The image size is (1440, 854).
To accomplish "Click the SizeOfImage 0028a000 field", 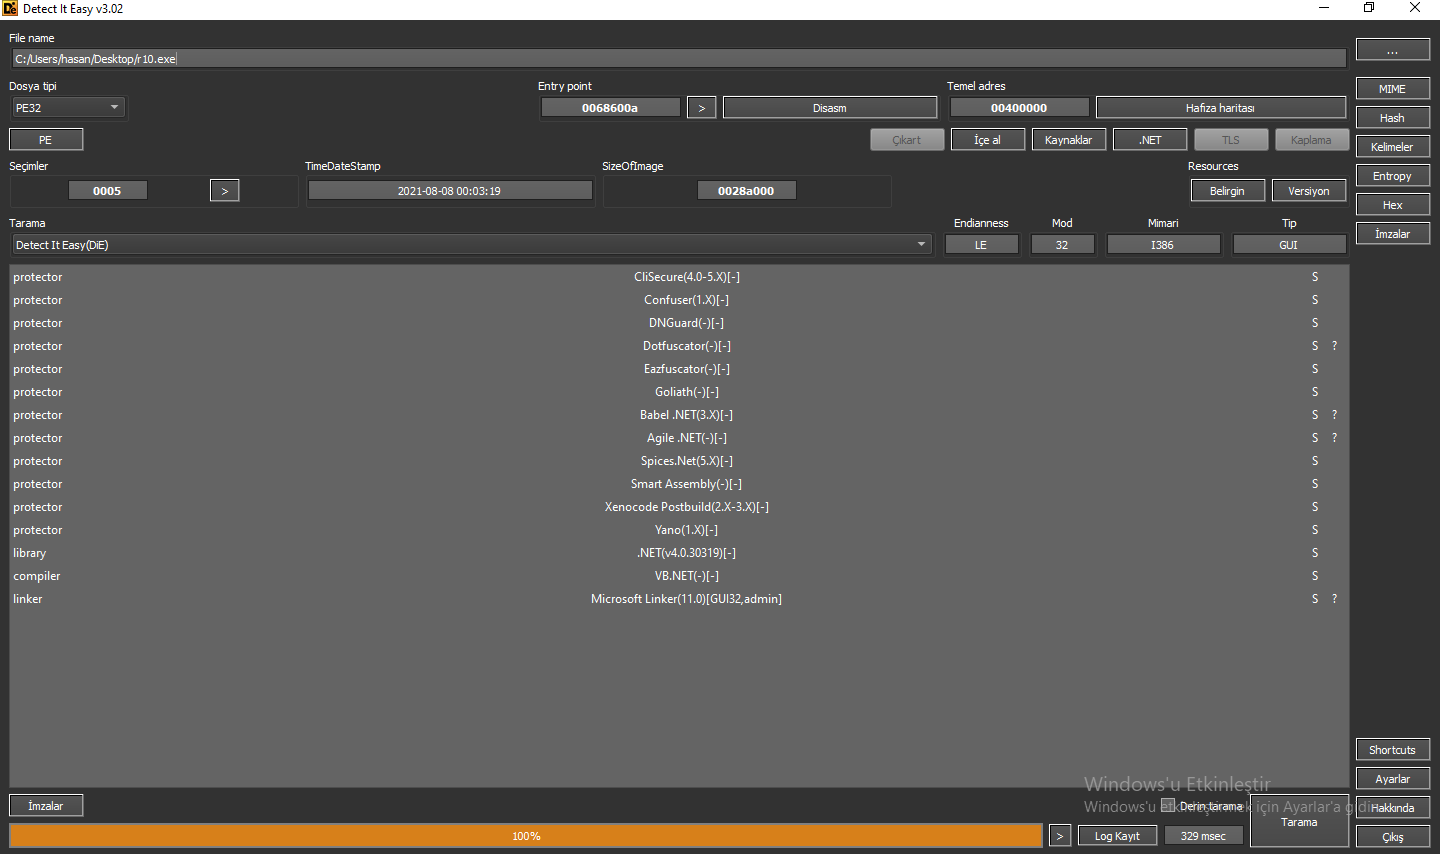I will point(746,191).
